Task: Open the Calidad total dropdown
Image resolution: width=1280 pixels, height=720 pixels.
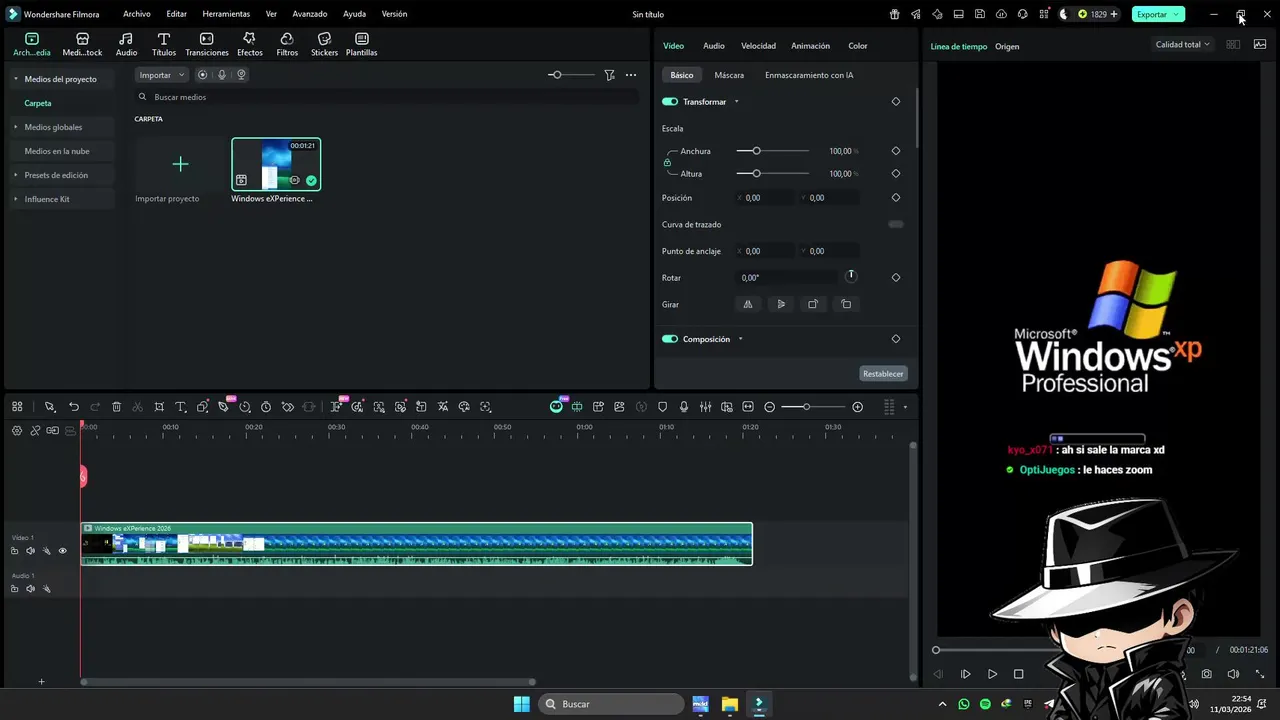Action: (1182, 45)
